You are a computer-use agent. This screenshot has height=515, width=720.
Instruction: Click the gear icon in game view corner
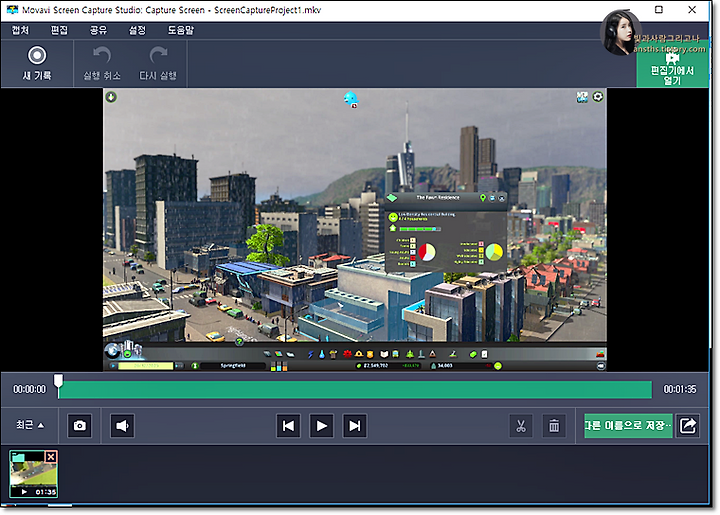[x=598, y=96]
